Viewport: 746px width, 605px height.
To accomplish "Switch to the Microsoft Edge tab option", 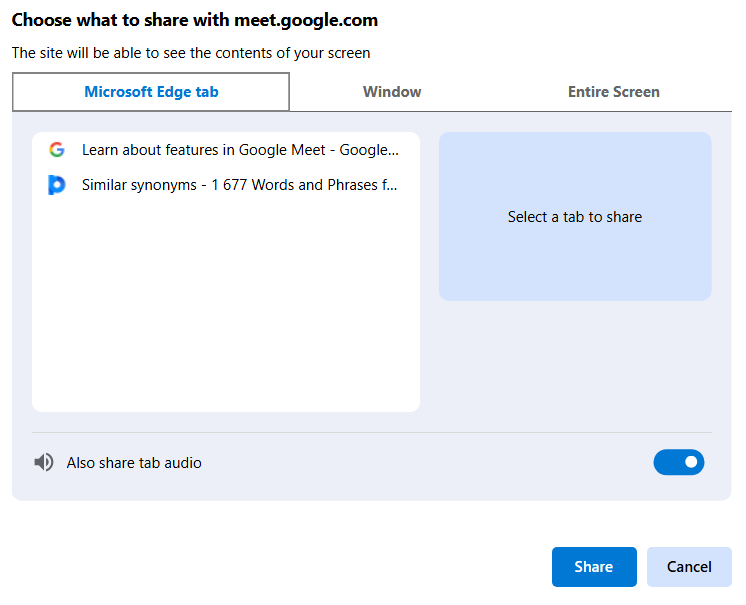I will [x=151, y=92].
